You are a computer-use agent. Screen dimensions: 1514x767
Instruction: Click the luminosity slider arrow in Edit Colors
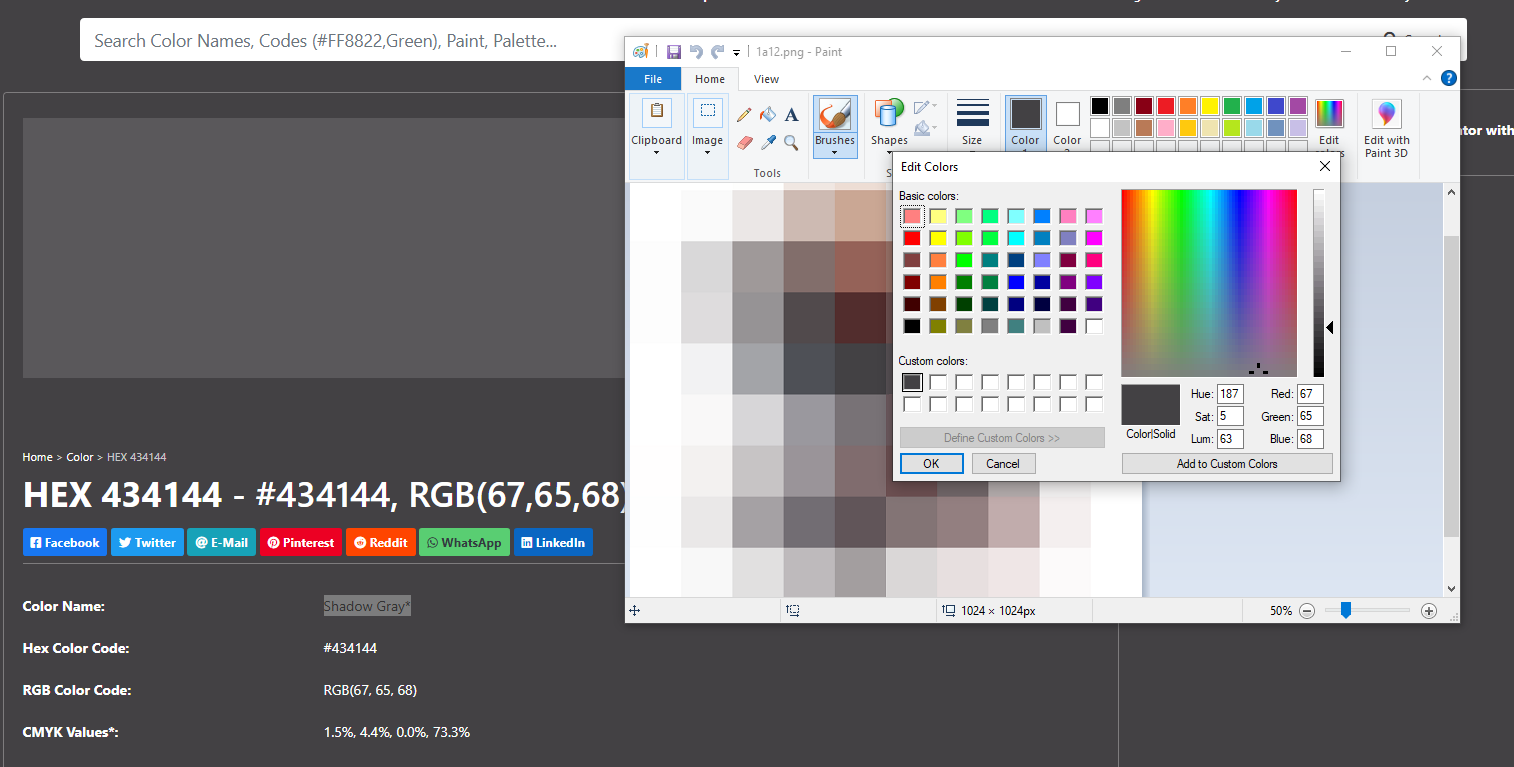(x=1330, y=327)
